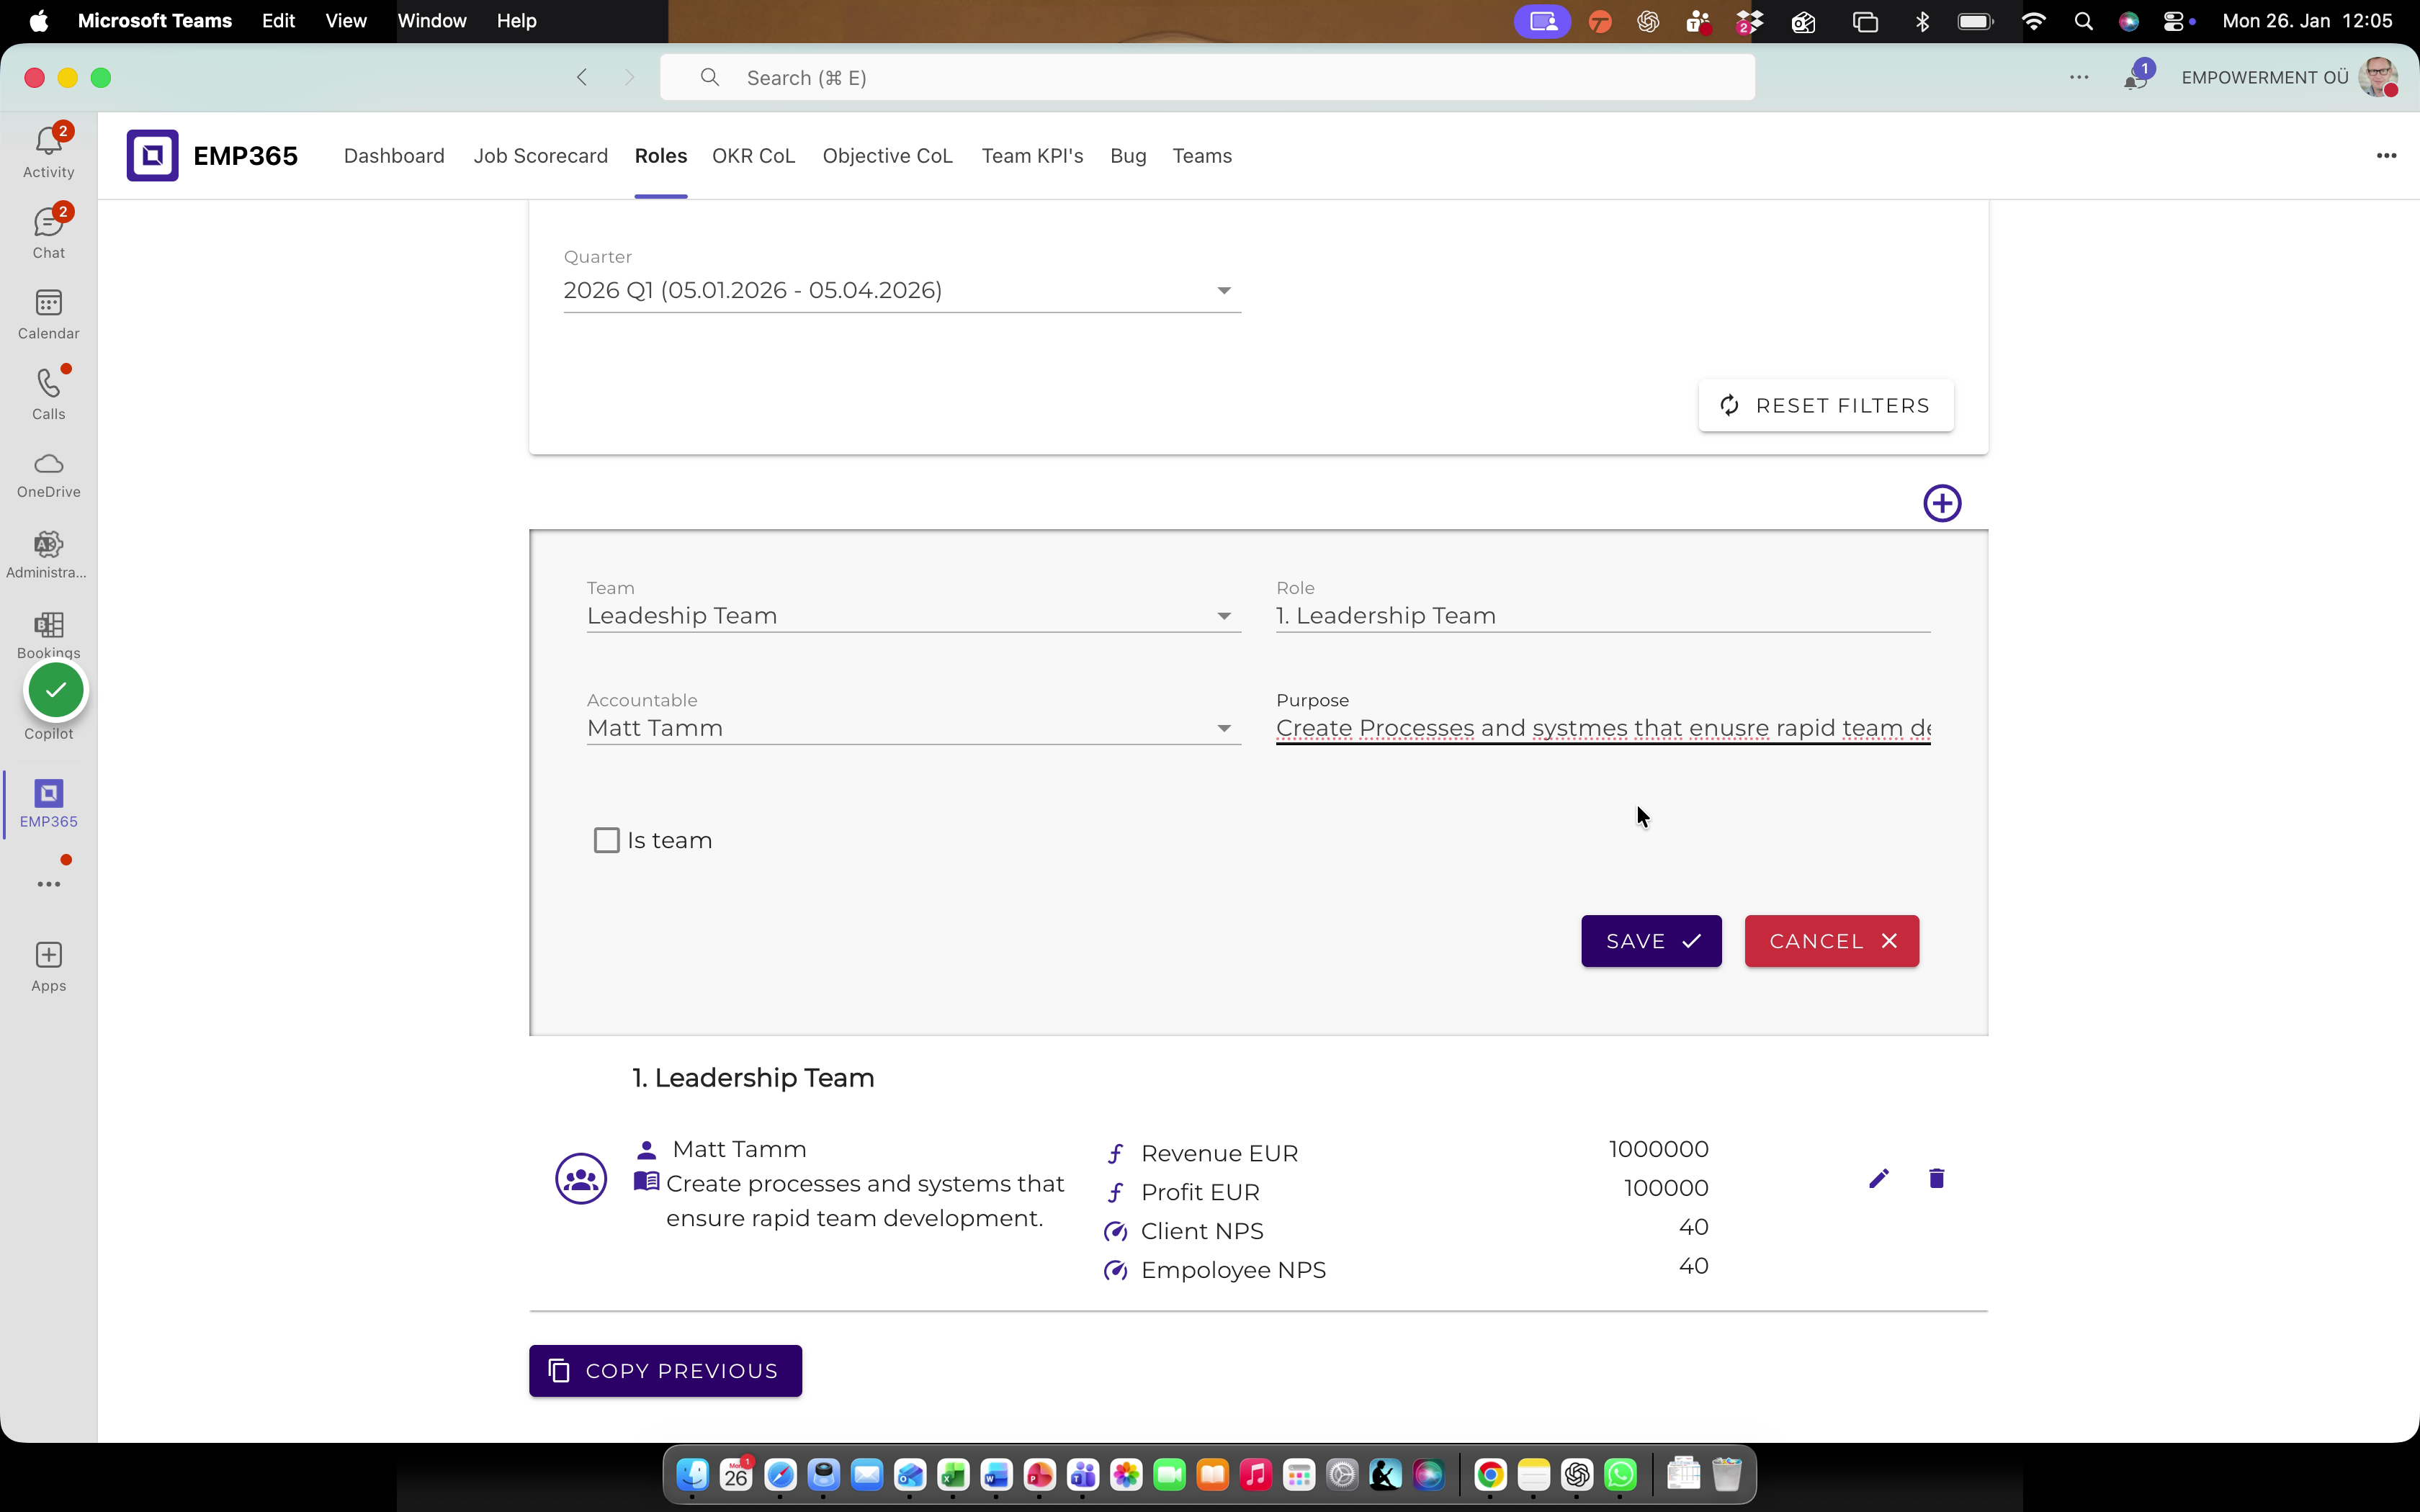The height and width of the screenshot is (1512, 2420).
Task: Open the Team KPI's tab
Action: [x=1032, y=156]
